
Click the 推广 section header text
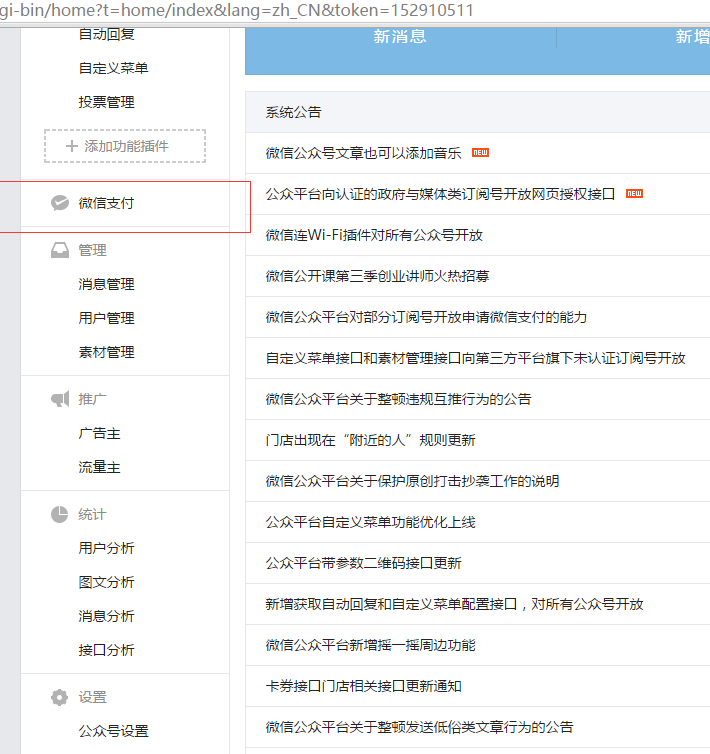92,399
